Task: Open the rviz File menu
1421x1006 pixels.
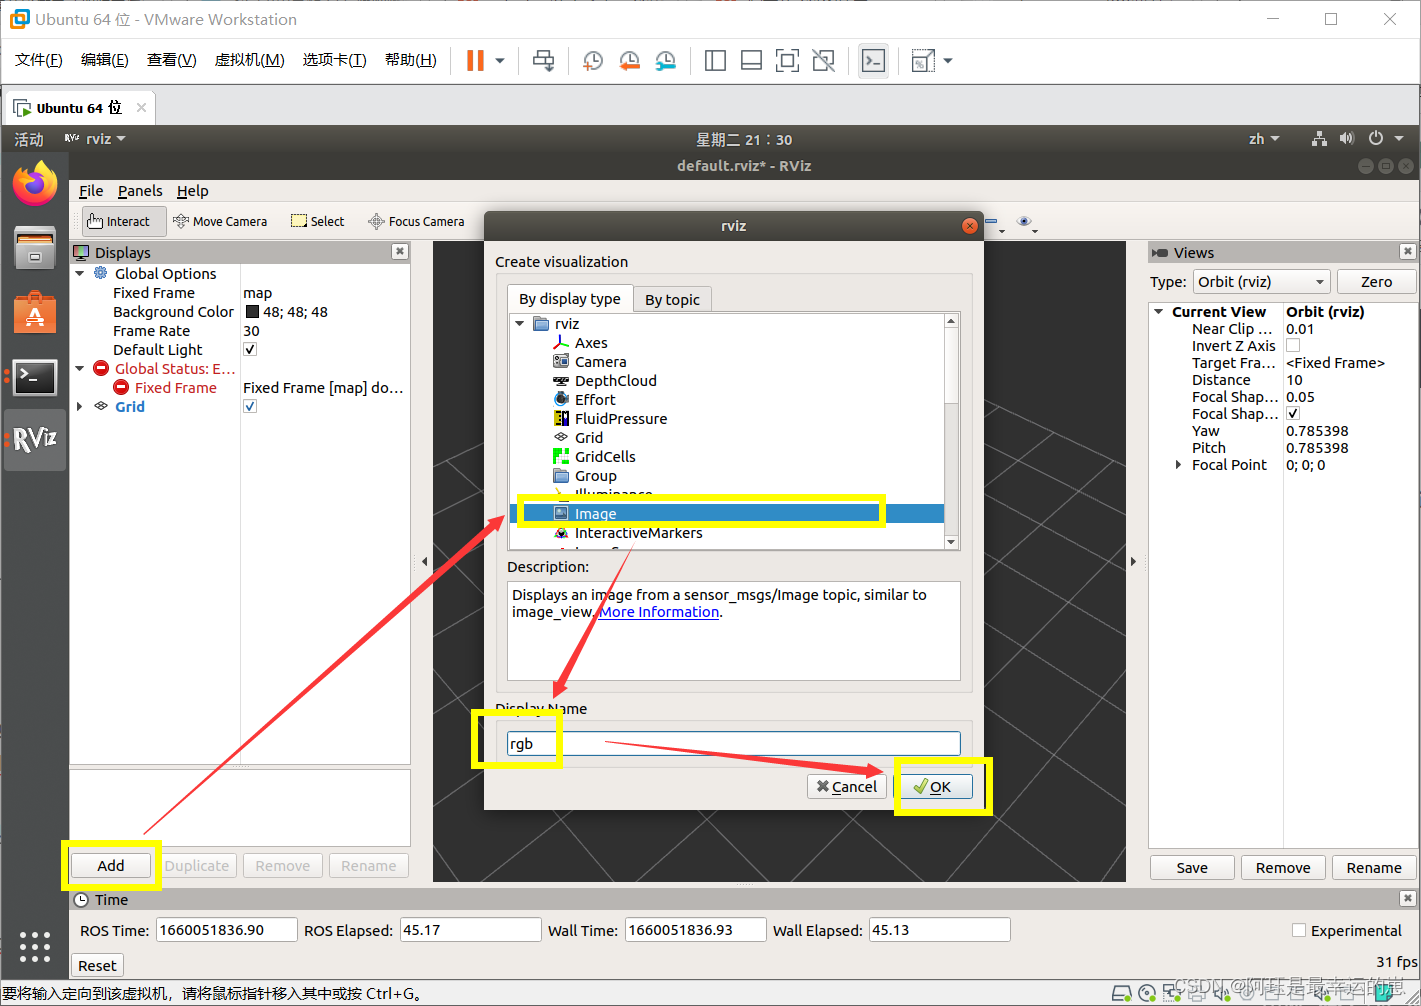Action: coord(91,191)
